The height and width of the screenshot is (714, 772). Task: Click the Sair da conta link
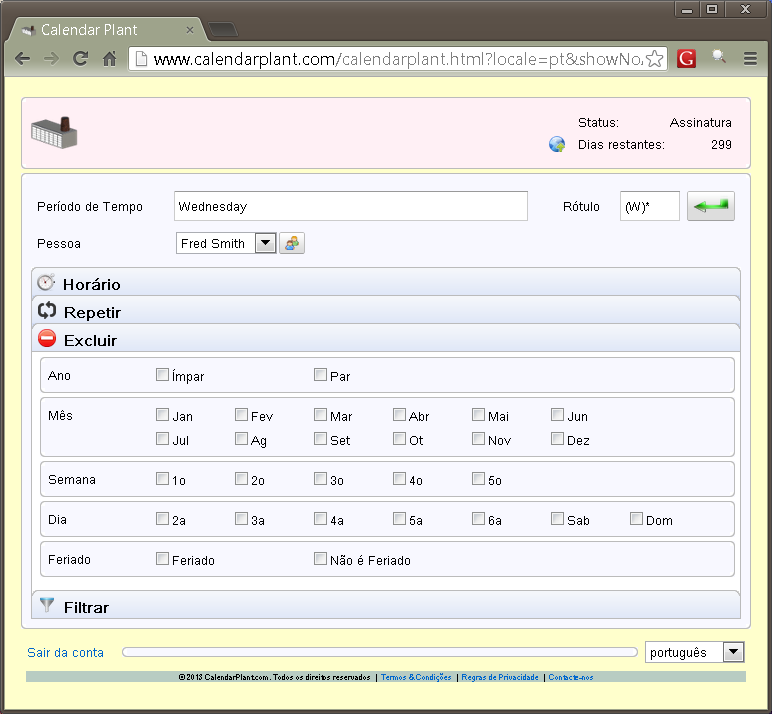[65, 652]
